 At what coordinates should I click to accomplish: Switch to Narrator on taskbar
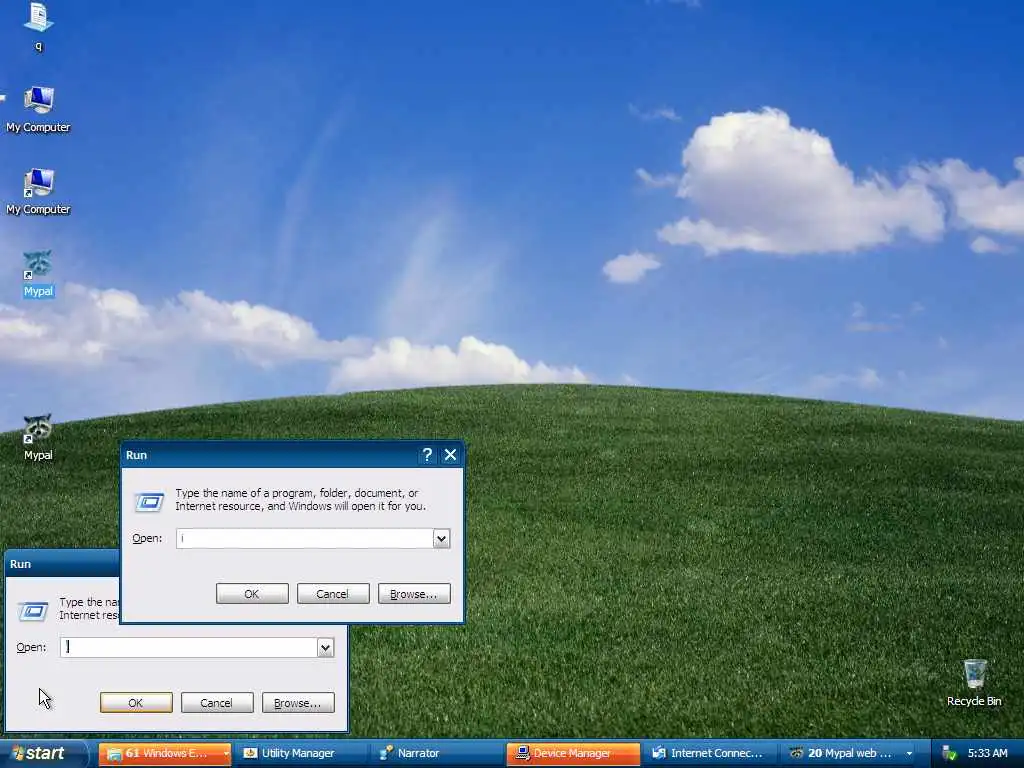coord(436,754)
